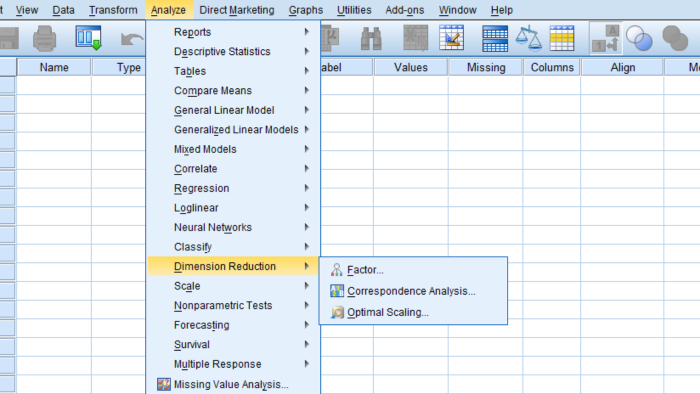Click the Save disk icon
This screenshot has height=394, width=700.
click(x=8, y=38)
